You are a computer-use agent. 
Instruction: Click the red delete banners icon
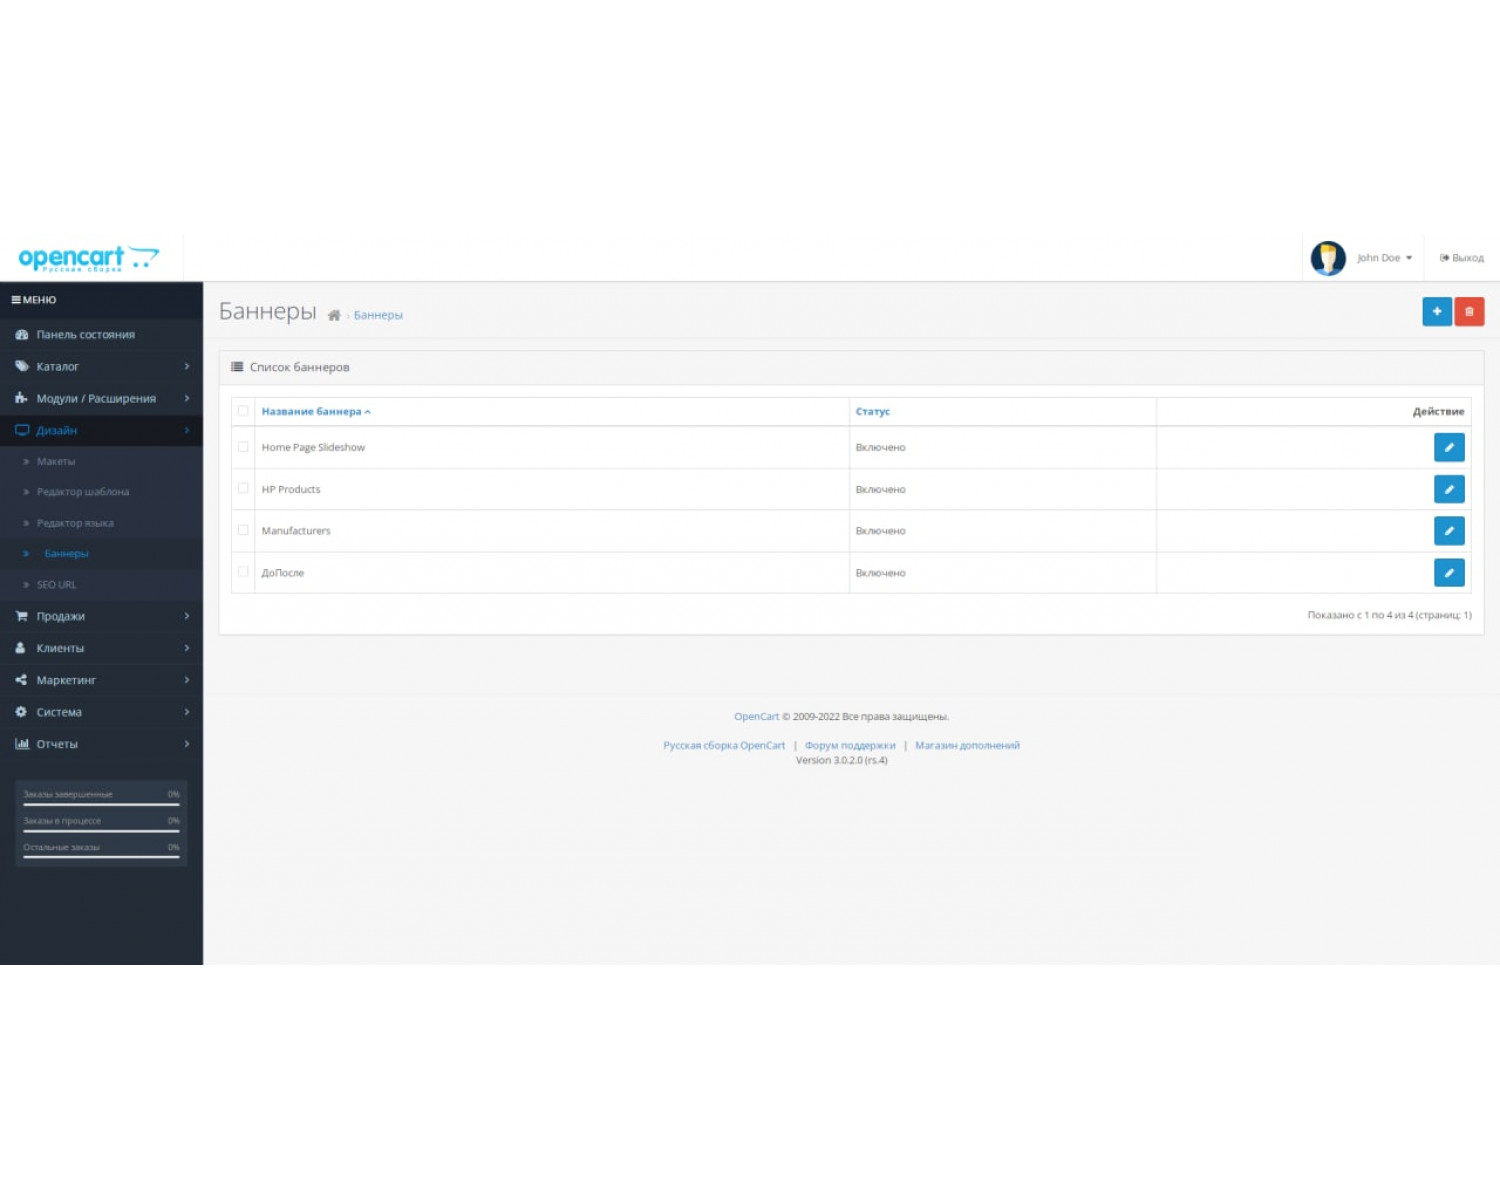1469,311
